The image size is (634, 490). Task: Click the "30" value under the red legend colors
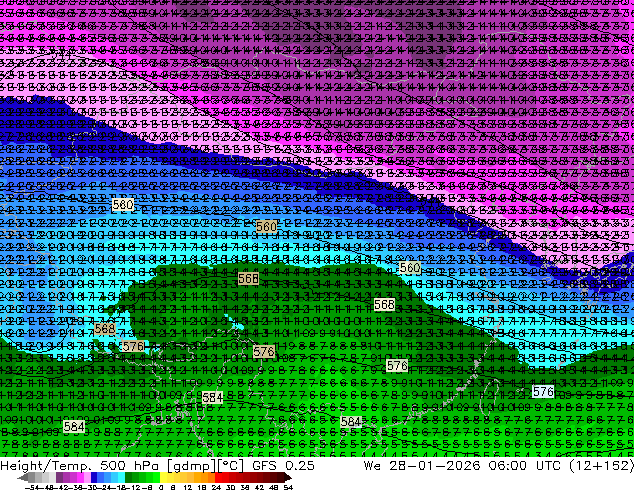(230, 487)
